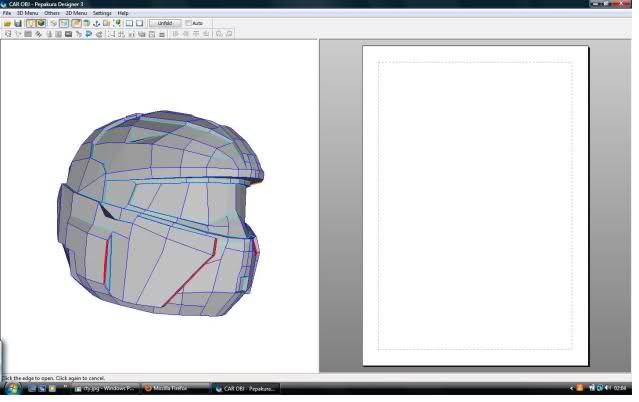Image resolution: width=639 pixels, height=402 pixels.
Task: Show hidden tray icons with the chevron
Action: click(x=571, y=389)
